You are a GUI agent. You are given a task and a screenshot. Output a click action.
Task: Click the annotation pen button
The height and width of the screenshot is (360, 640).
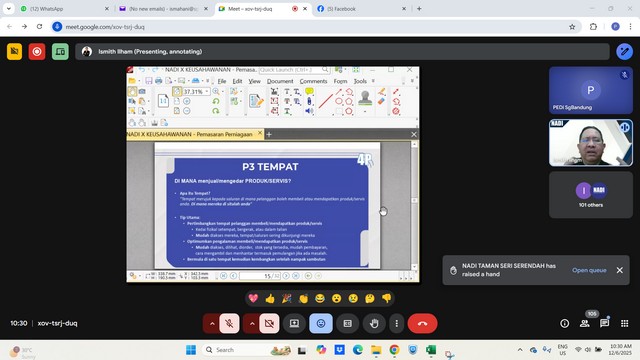pos(624,51)
